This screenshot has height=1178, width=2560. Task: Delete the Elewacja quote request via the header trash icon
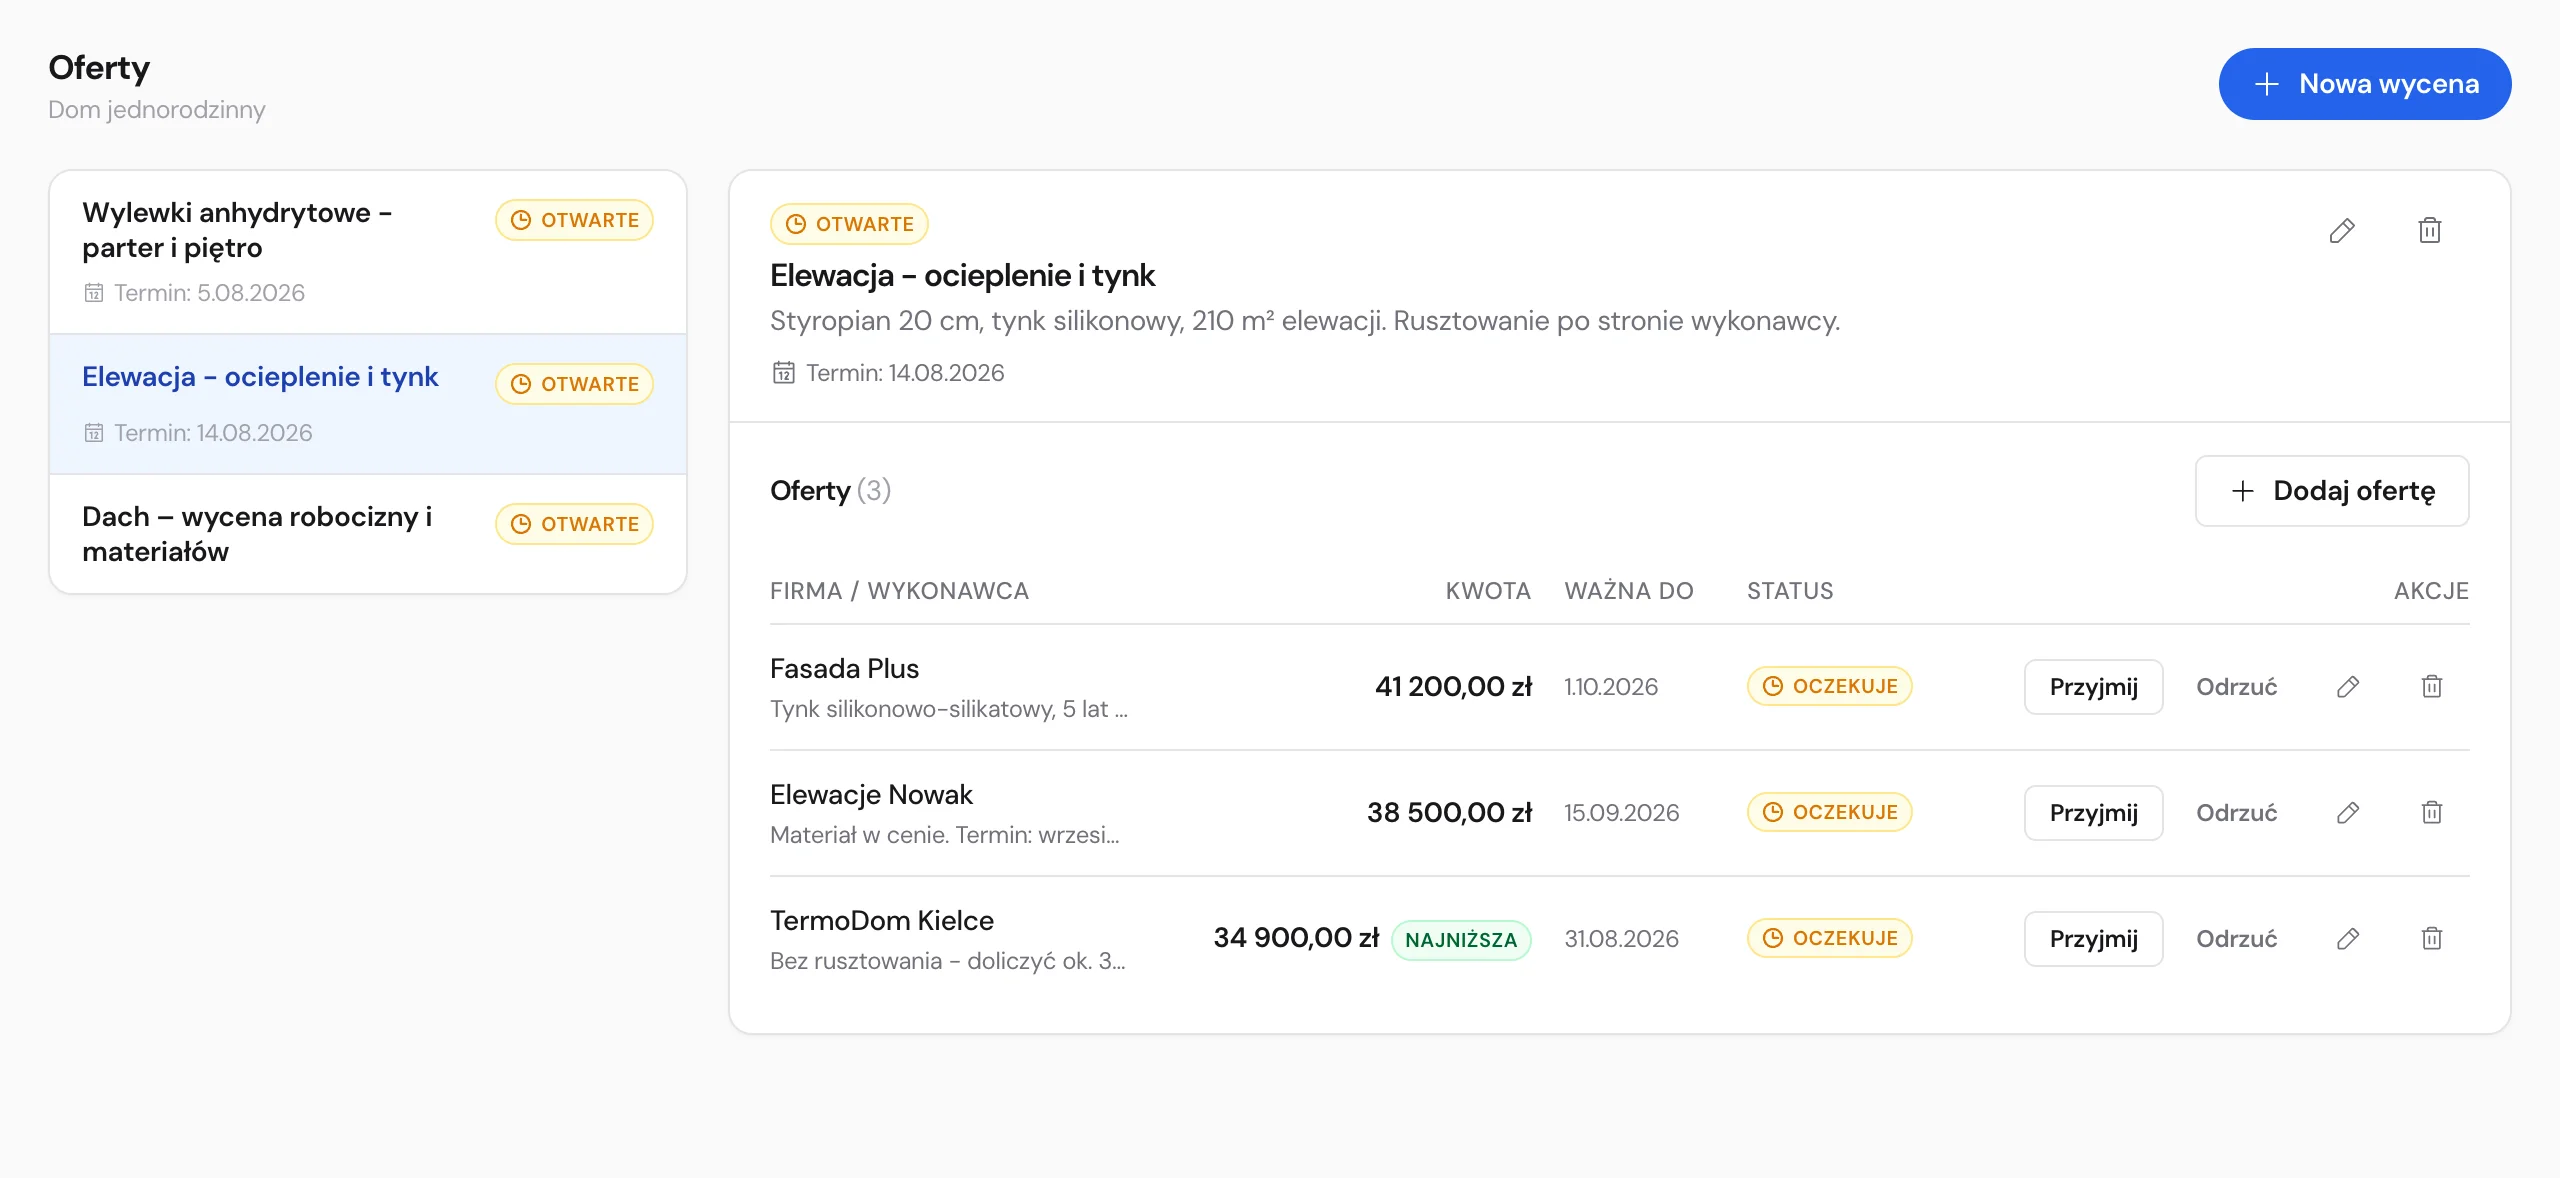click(2430, 231)
